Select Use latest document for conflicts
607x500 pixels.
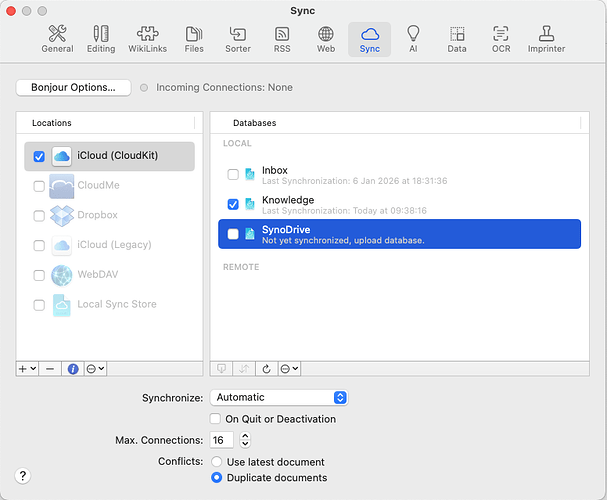point(216,461)
